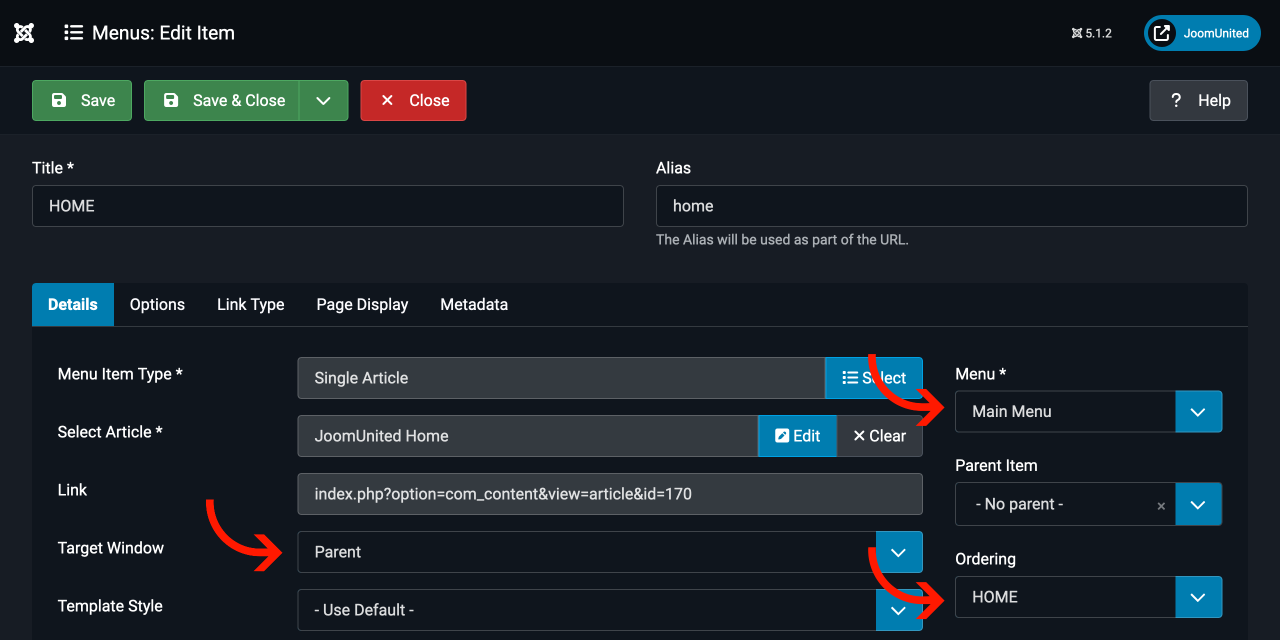Click into the Alias input field
The image size is (1280, 640).
(951, 206)
